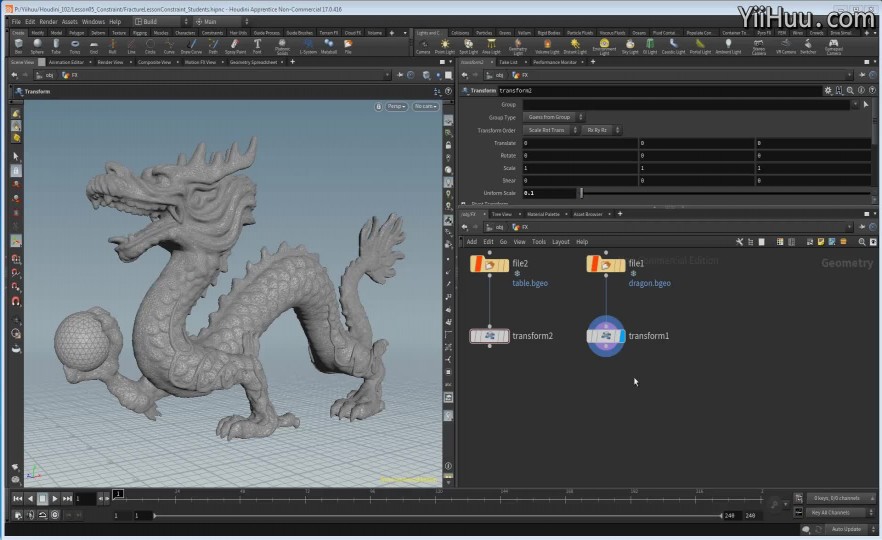
Task: Open the Rx Ry Rz rotation order dropdown
Action: tap(601, 130)
